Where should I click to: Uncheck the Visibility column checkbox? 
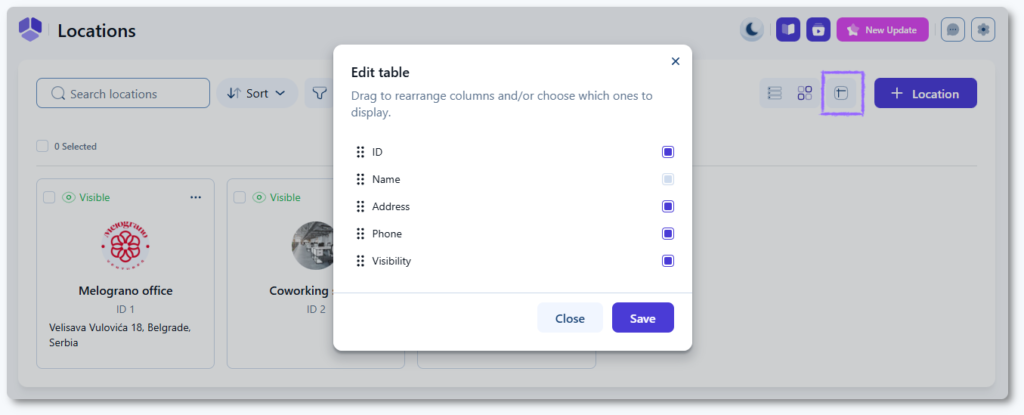(x=668, y=261)
